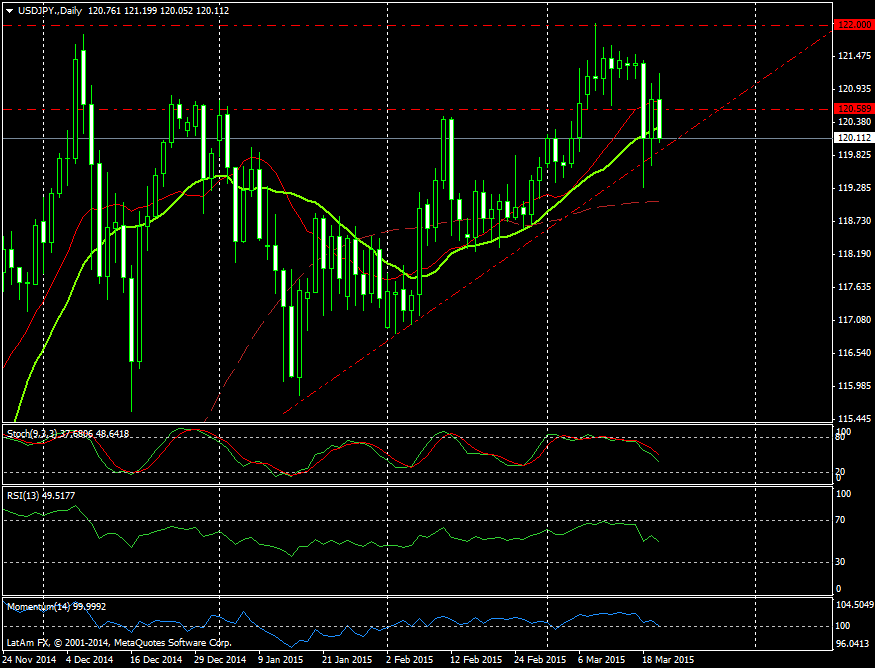Image resolution: width=875 pixels, height=668 pixels.
Task: Select the current price tag 120.112
Action: point(851,138)
